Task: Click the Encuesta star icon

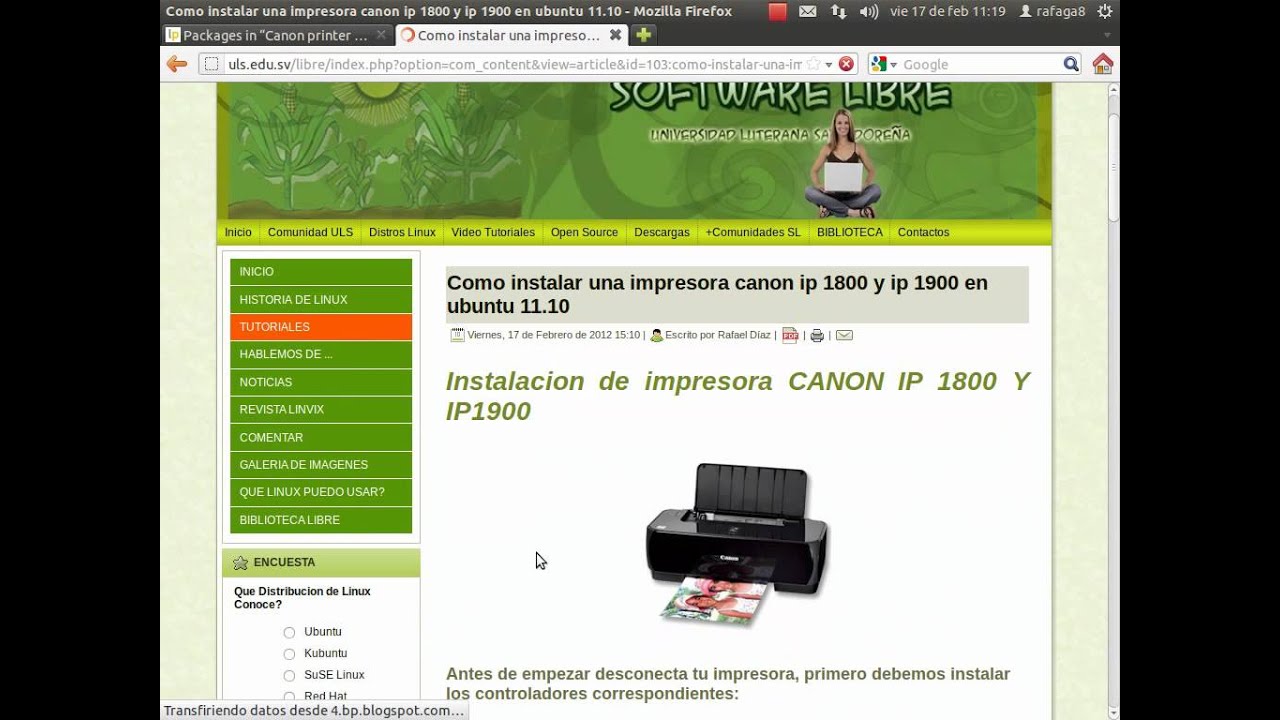Action: pos(240,563)
